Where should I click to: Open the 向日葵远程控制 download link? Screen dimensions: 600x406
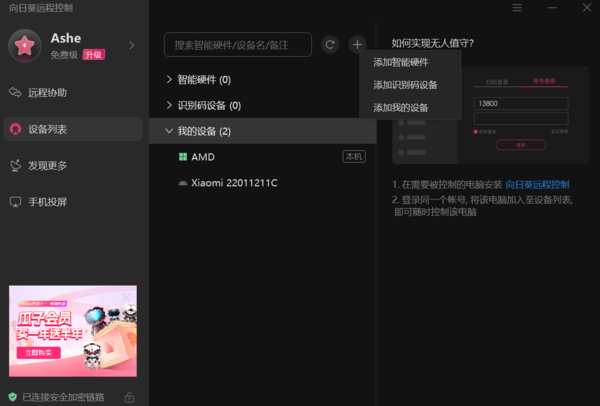click(x=537, y=185)
